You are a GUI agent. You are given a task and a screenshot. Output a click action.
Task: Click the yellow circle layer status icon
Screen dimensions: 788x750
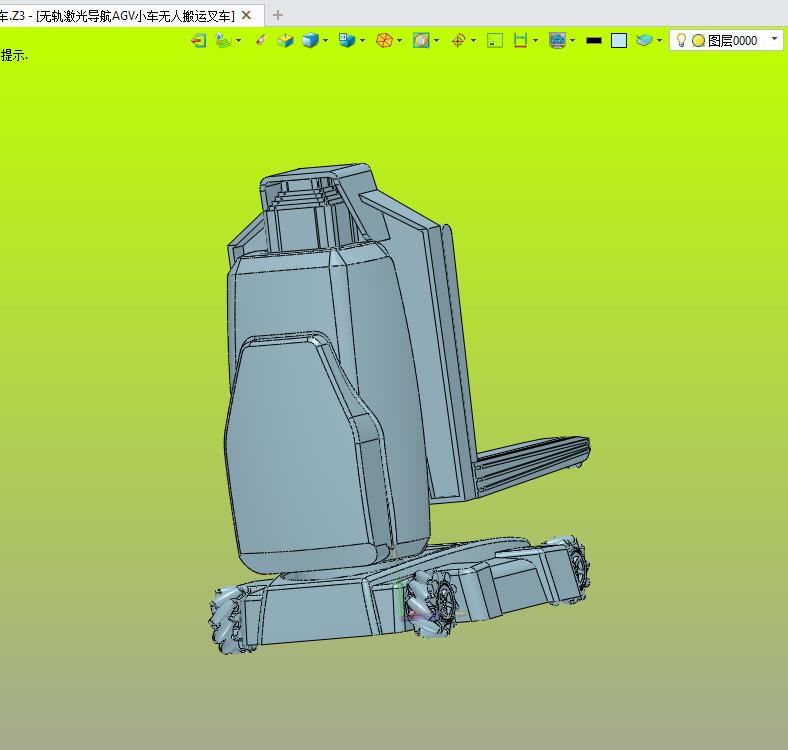click(x=698, y=41)
